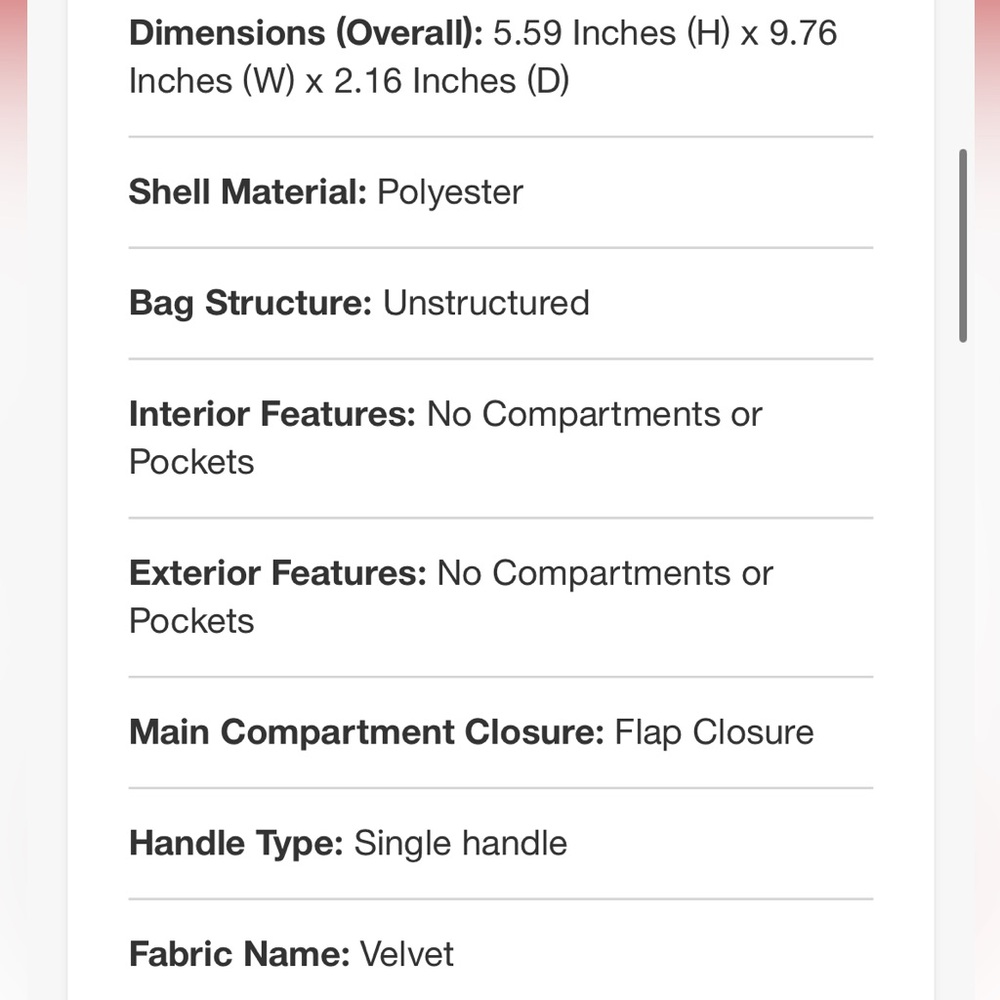
Task: Click the Unstructured value text
Action: [x=486, y=303]
